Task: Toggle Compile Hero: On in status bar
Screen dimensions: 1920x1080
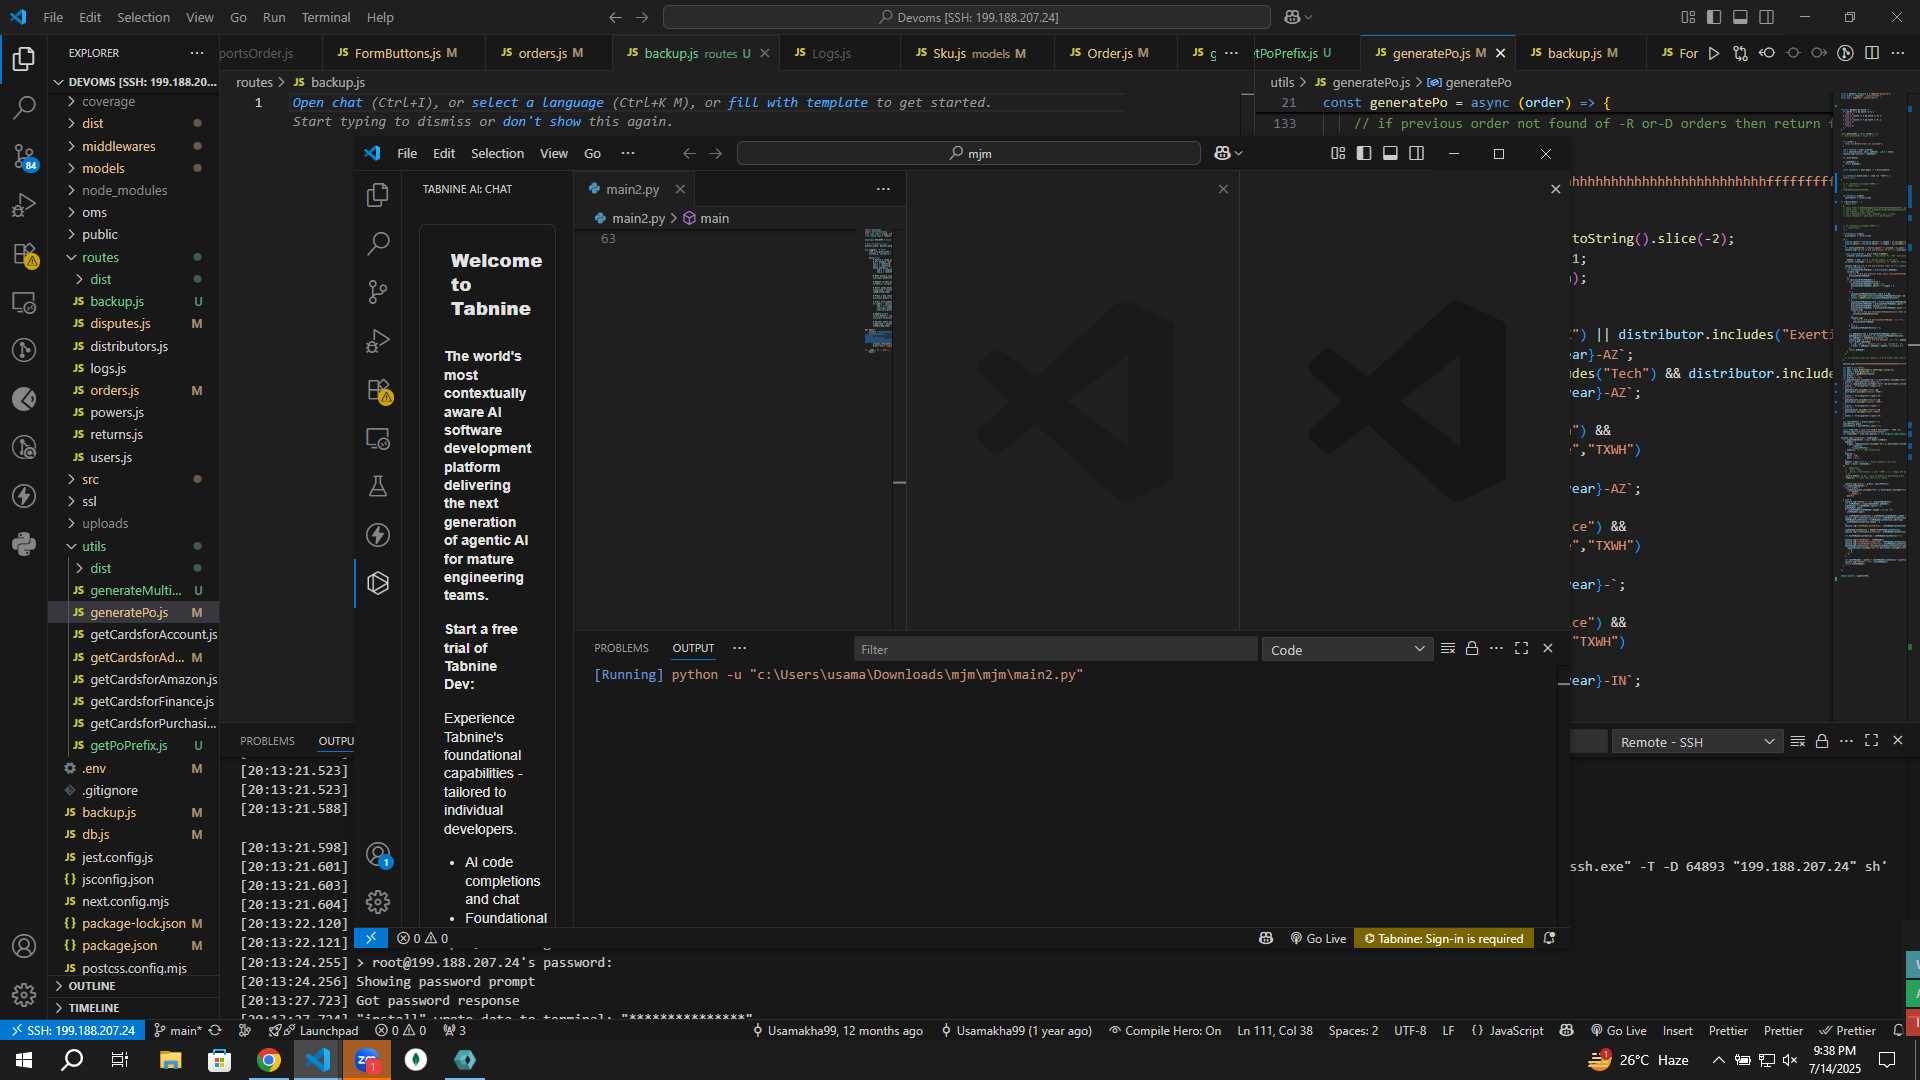Action: 1165,1031
